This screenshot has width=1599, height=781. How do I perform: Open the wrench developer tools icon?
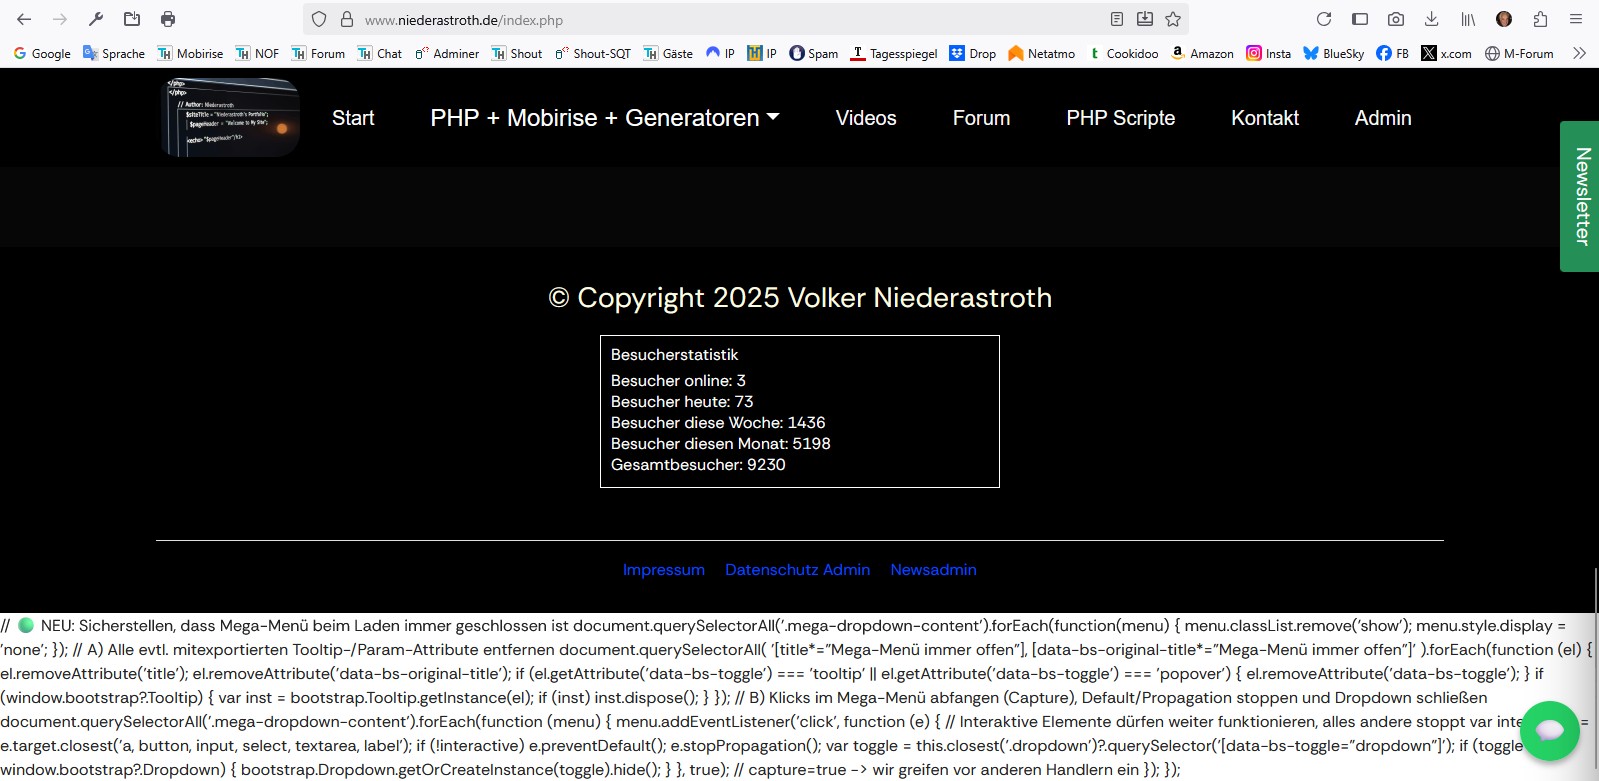coord(96,19)
